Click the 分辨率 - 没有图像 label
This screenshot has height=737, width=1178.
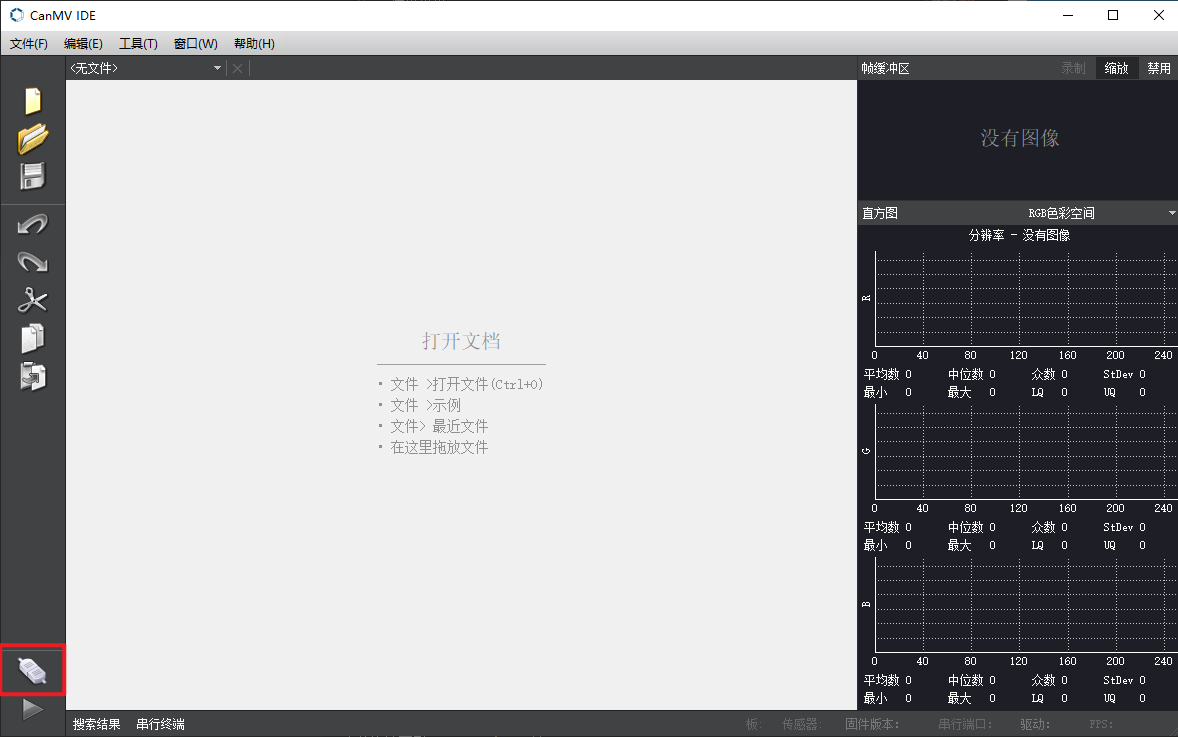click(x=1019, y=235)
